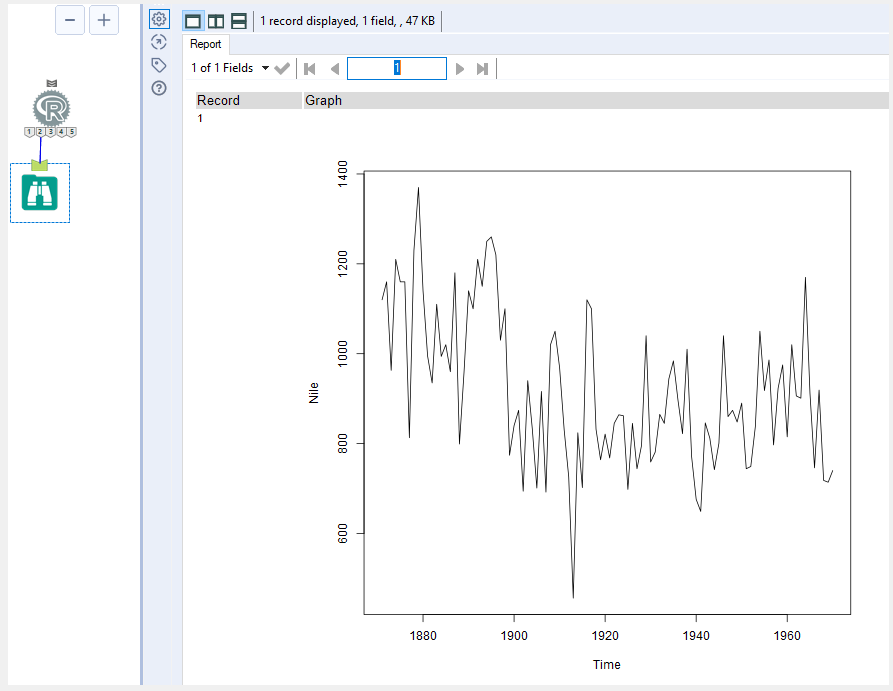Go to the next record
Viewport: 893px width, 691px height.
460,68
